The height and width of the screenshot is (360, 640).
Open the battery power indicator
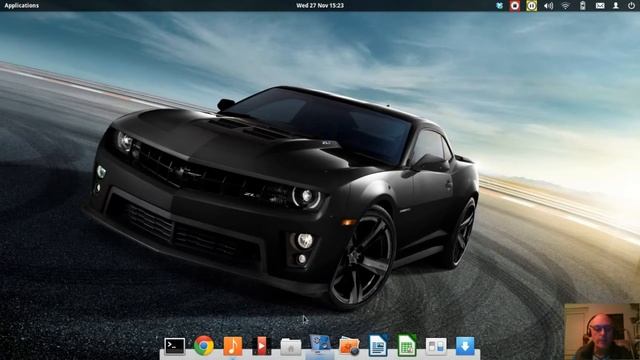pos(582,6)
